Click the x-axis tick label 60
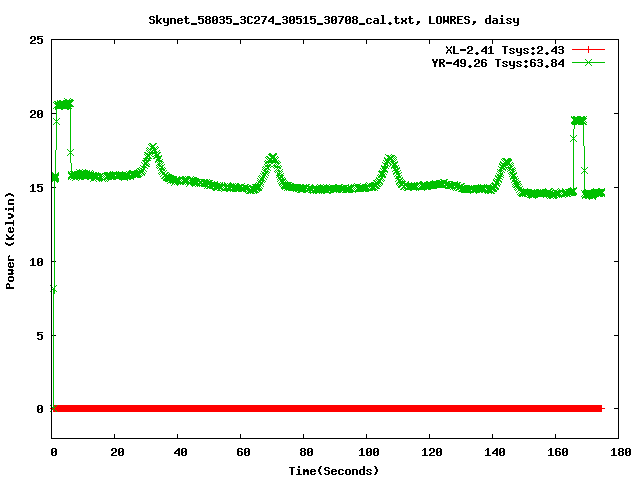The image size is (640, 480). coord(243,452)
